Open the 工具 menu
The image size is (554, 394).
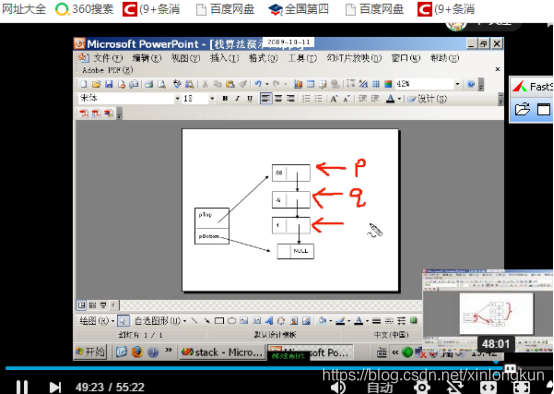pyautogui.click(x=302, y=58)
